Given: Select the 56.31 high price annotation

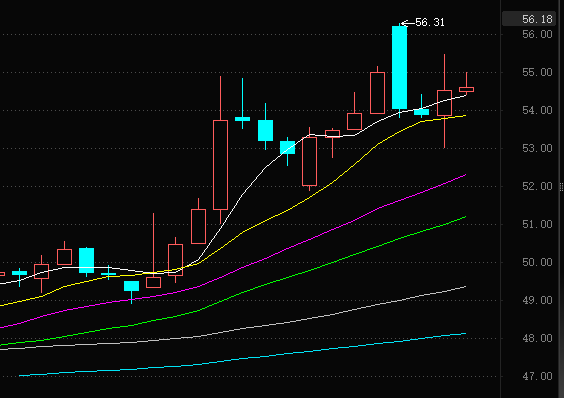Looking at the screenshot, I should (423, 23).
